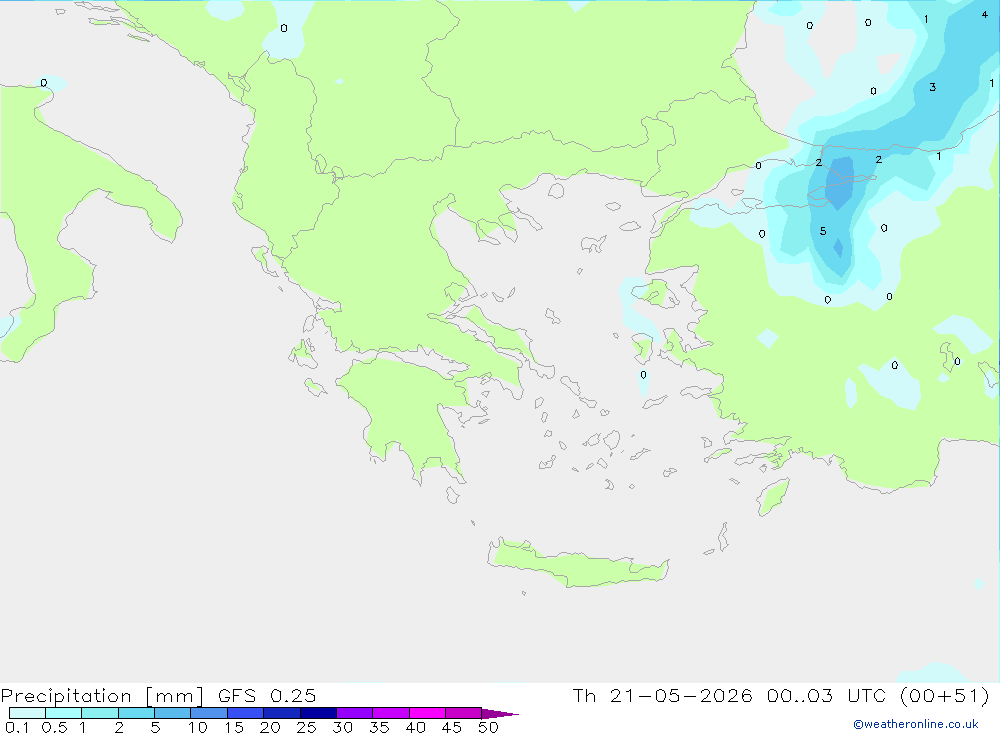This screenshot has height=733, width=1000.
Task: Click the 40–45 mm magenta legend box
Action: click(427, 713)
